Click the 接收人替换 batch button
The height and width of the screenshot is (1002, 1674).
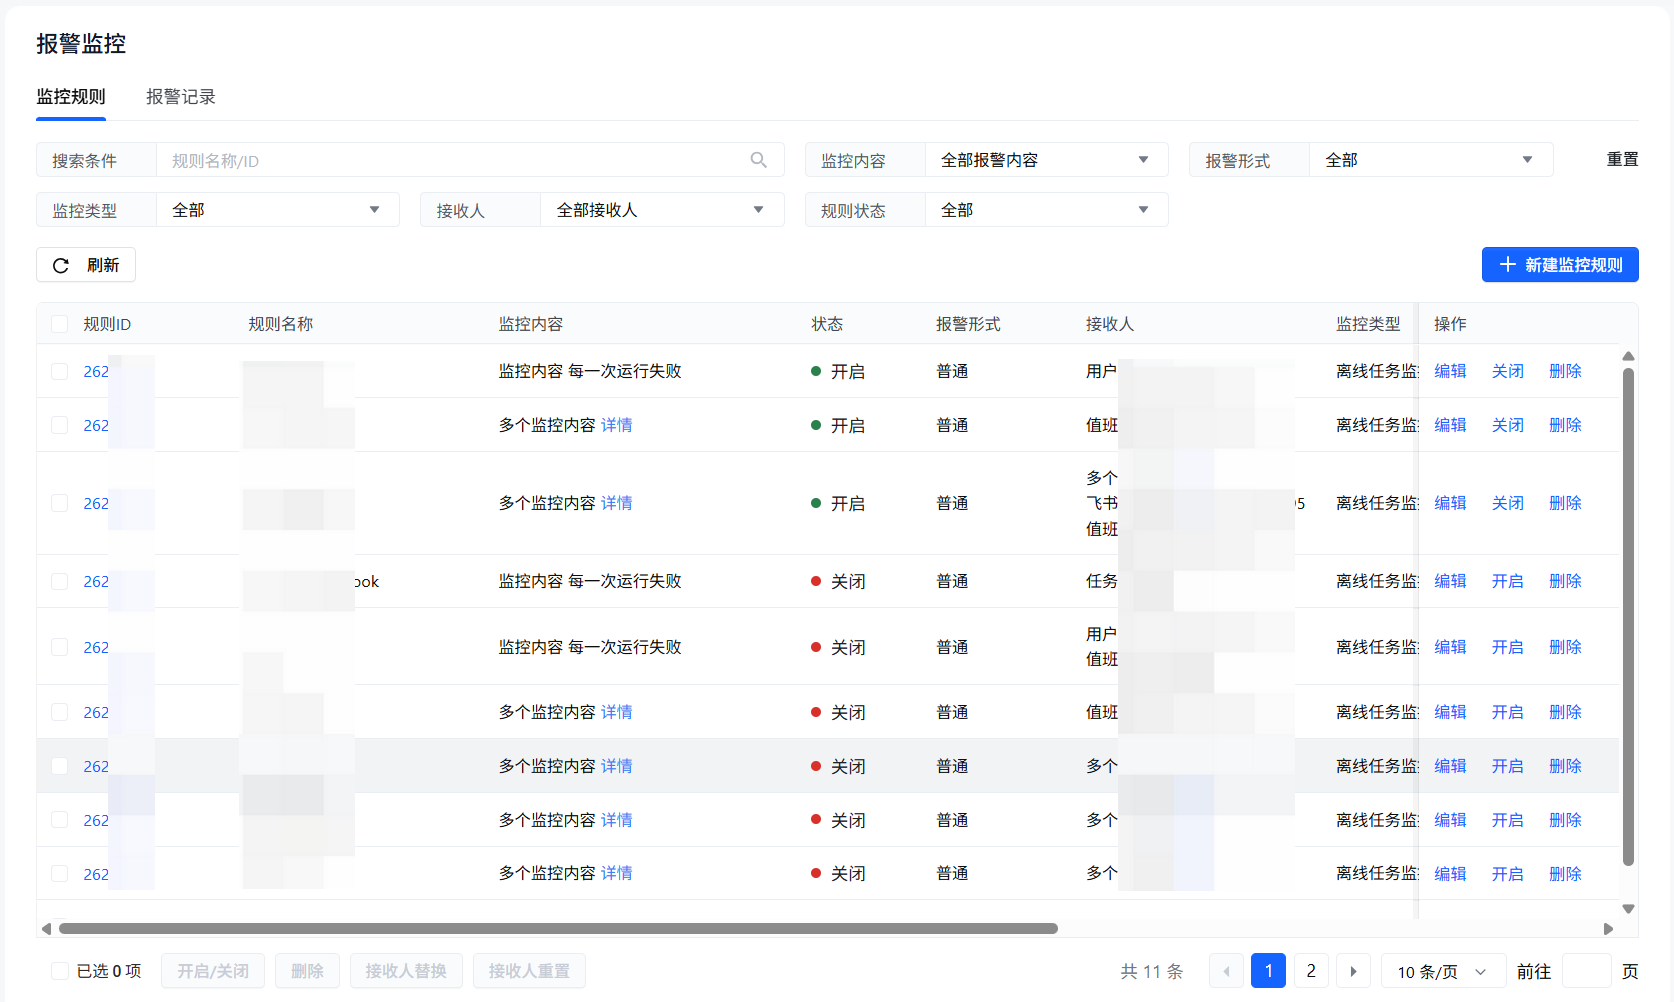click(x=406, y=971)
